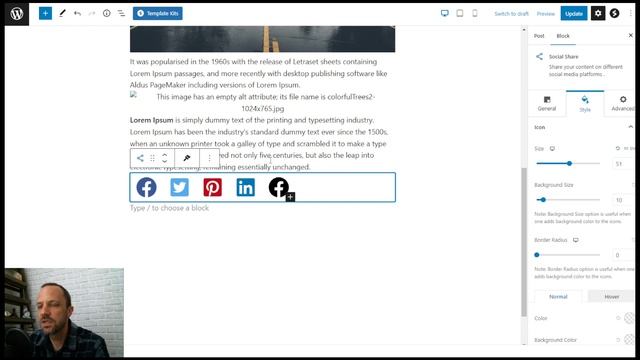Open the Background Color swatch
640x360 pixels.
pyautogui.click(x=629, y=339)
